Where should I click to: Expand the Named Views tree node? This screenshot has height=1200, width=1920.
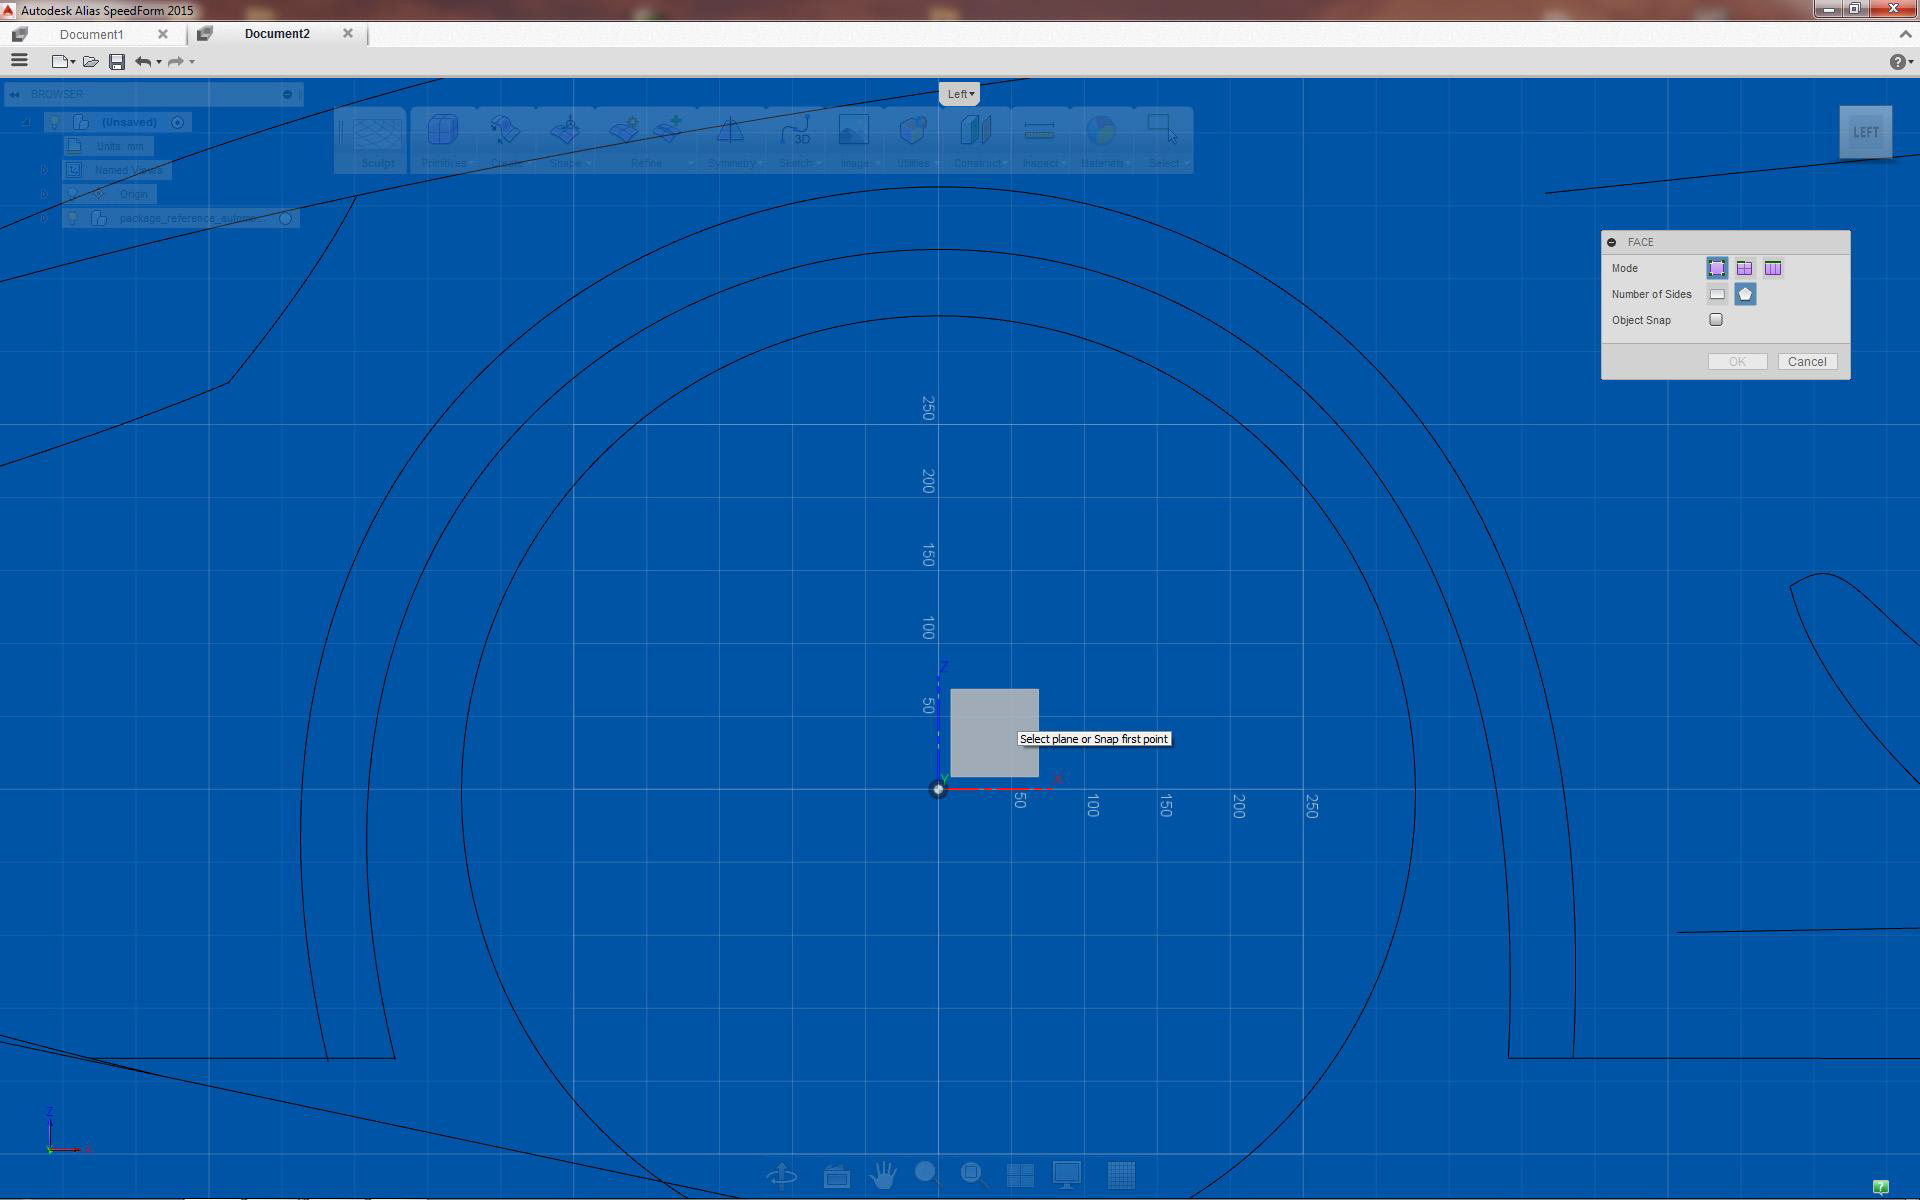click(x=44, y=170)
